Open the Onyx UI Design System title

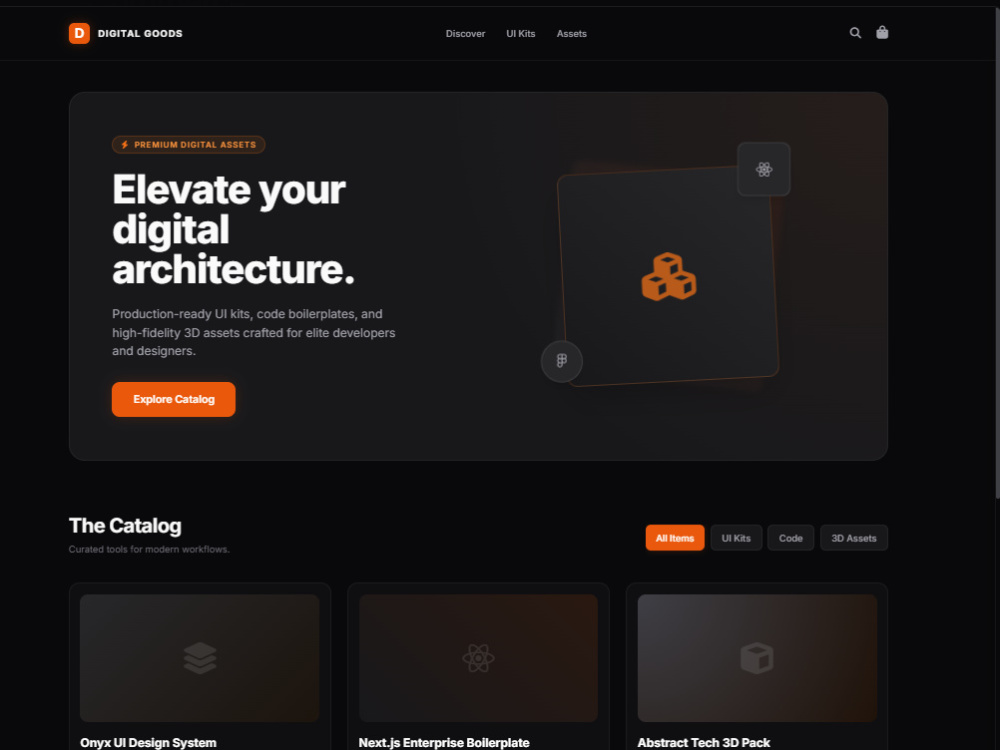pos(148,742)
